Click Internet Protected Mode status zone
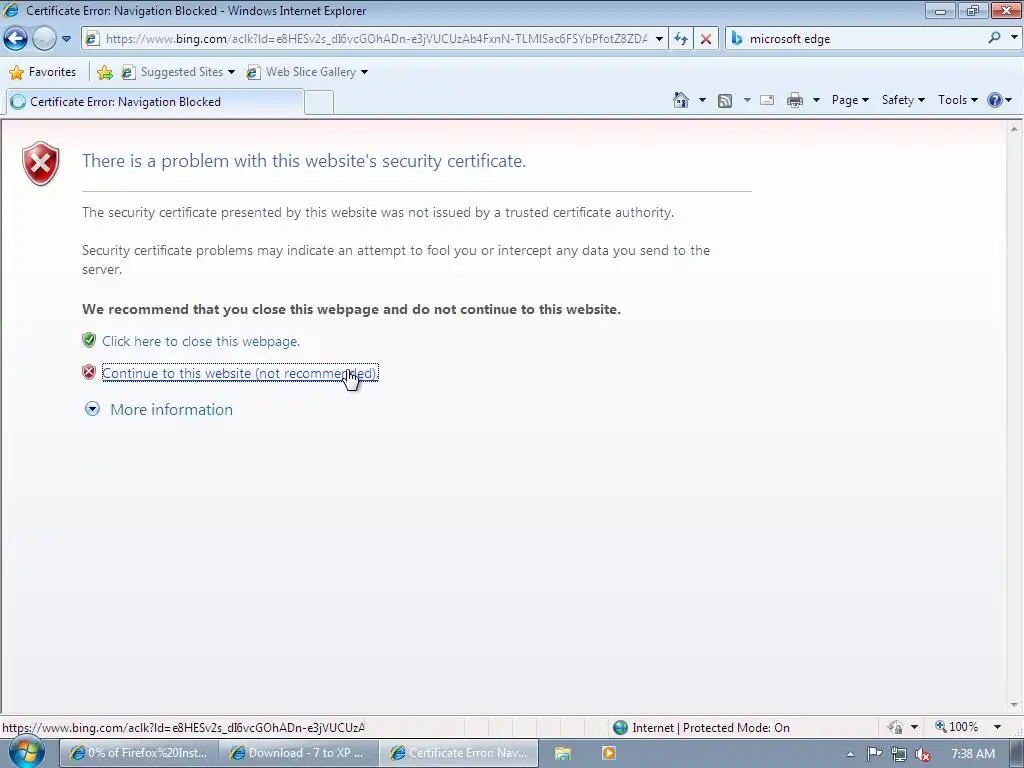1024x768 pixels. [702, 728]
